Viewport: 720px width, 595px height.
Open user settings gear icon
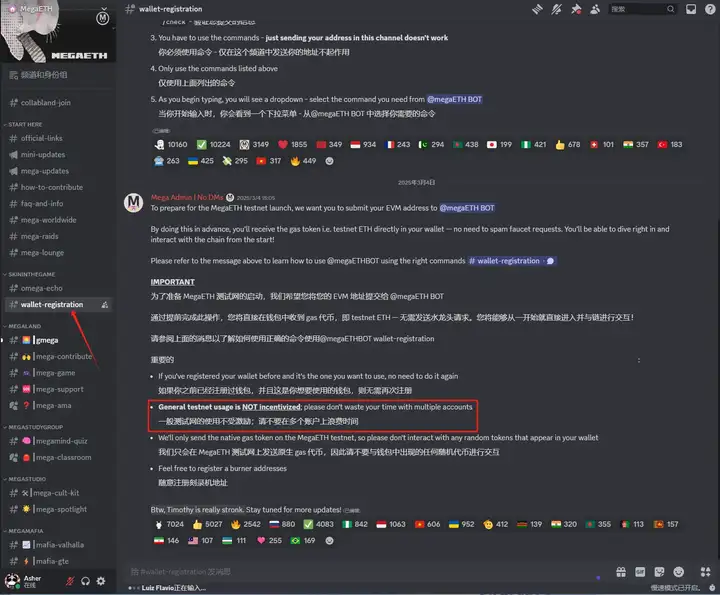pos(101,581)
